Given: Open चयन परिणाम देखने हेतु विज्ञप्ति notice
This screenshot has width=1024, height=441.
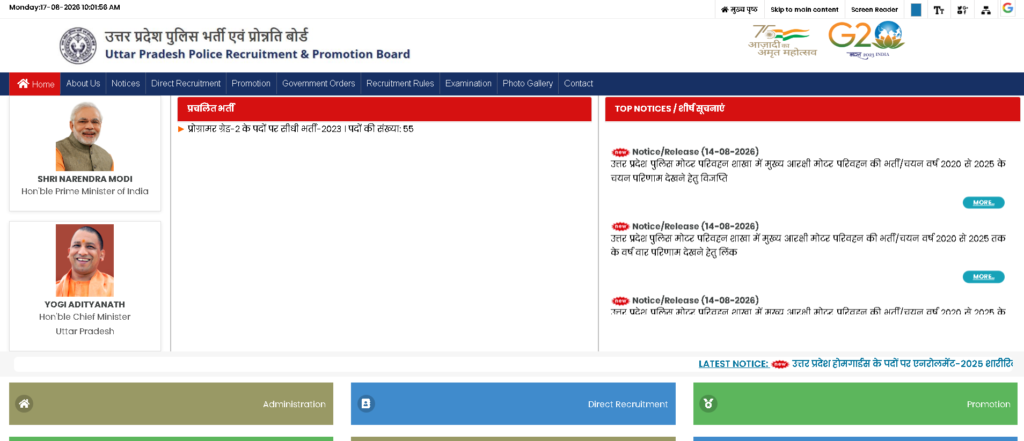Looking at the screenshot, I should 808,171.
